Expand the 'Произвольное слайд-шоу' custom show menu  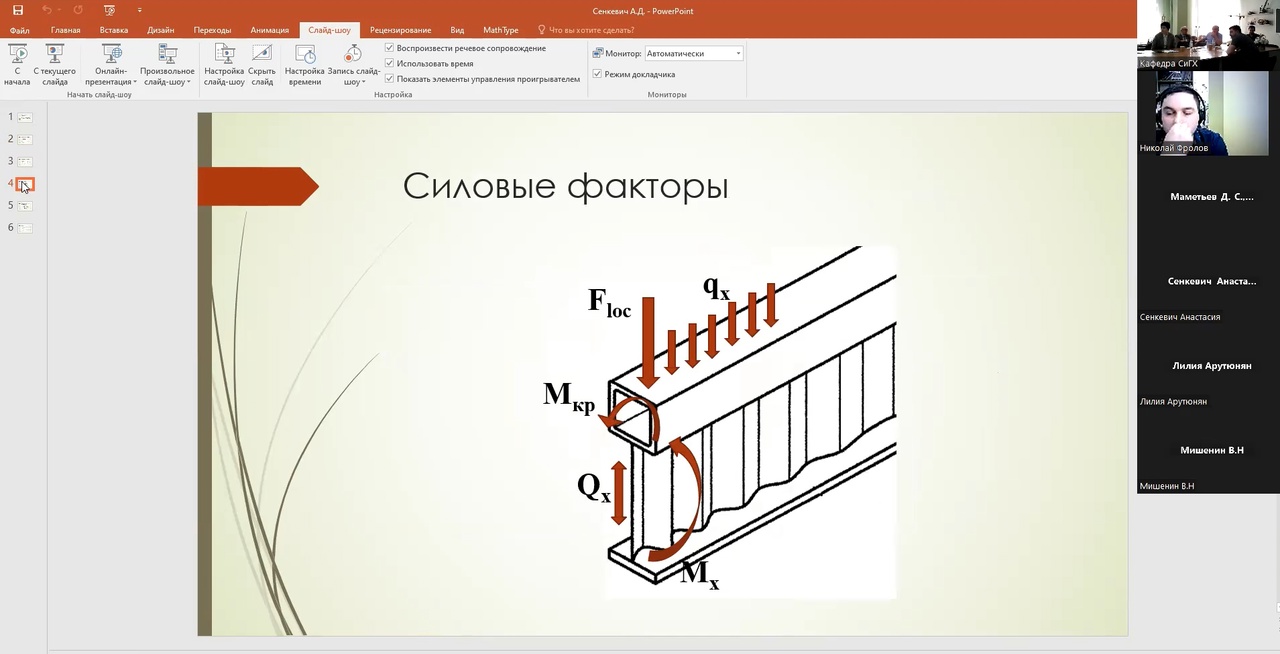(x=167, y=65)
